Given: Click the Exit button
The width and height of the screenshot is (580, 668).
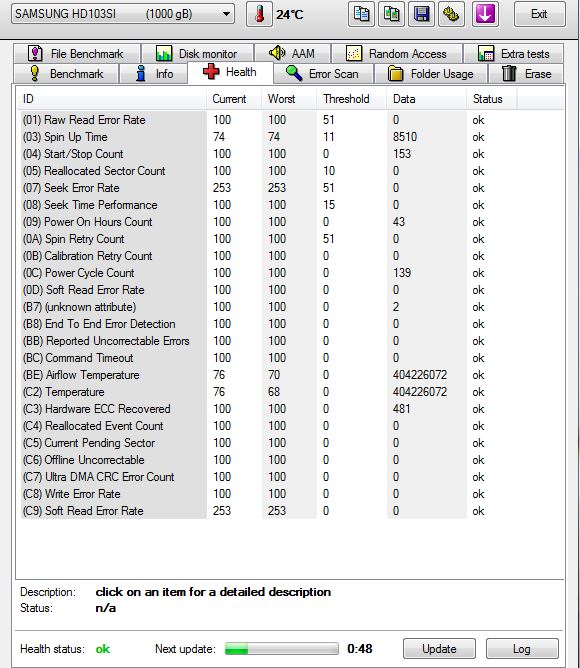Looking at the screenshot, I should 539,14.
